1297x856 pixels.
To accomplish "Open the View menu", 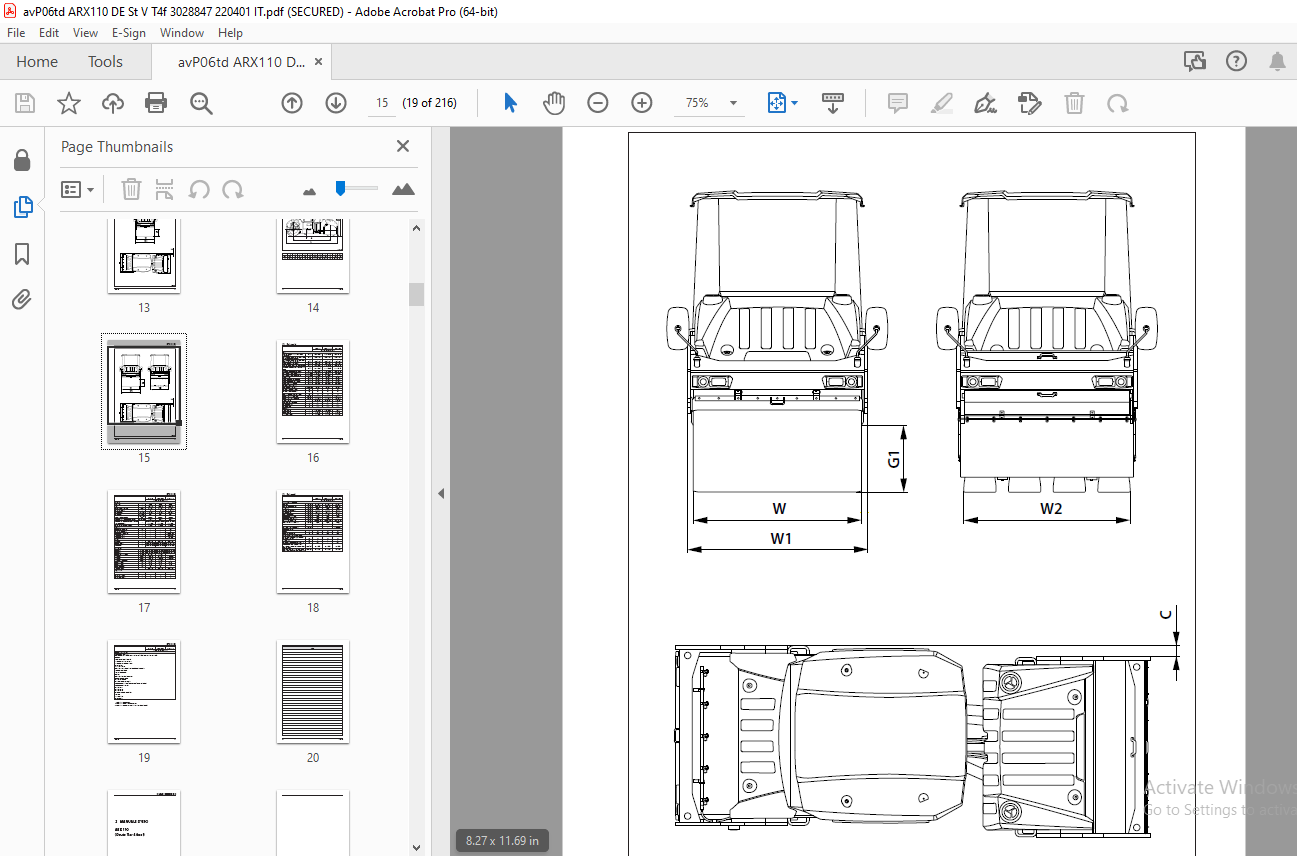I will [x=85, y=33].
